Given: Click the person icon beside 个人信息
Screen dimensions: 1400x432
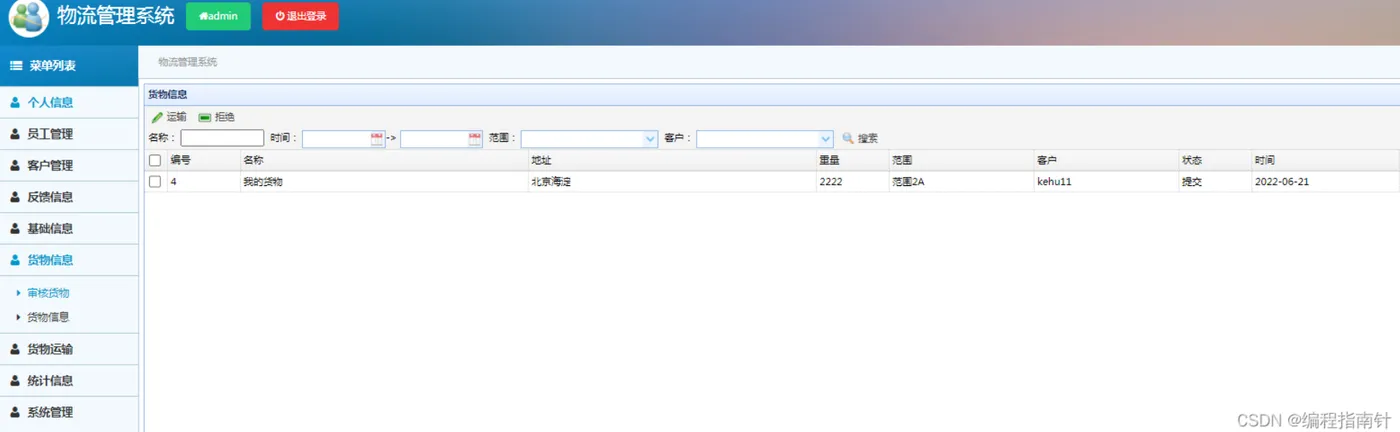Looking at the screenshot, I should click(x=15, y=102).
